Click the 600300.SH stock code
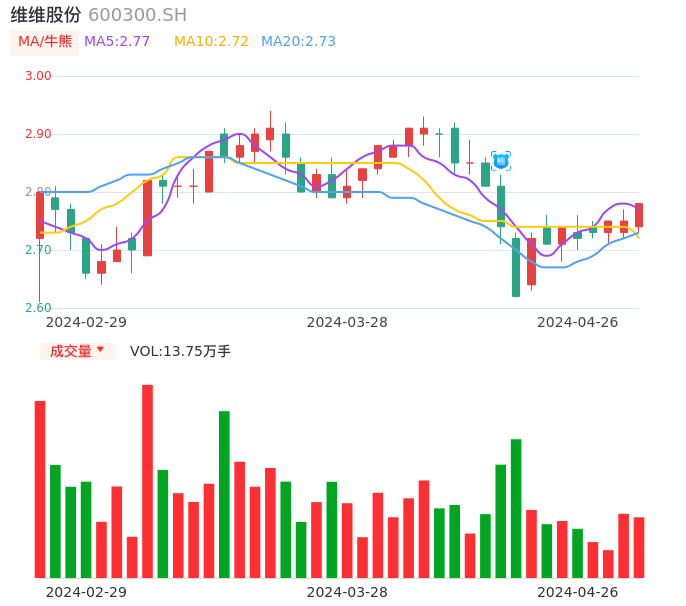Viewport: 686px width, 606px height. click(x=137, y=15)
